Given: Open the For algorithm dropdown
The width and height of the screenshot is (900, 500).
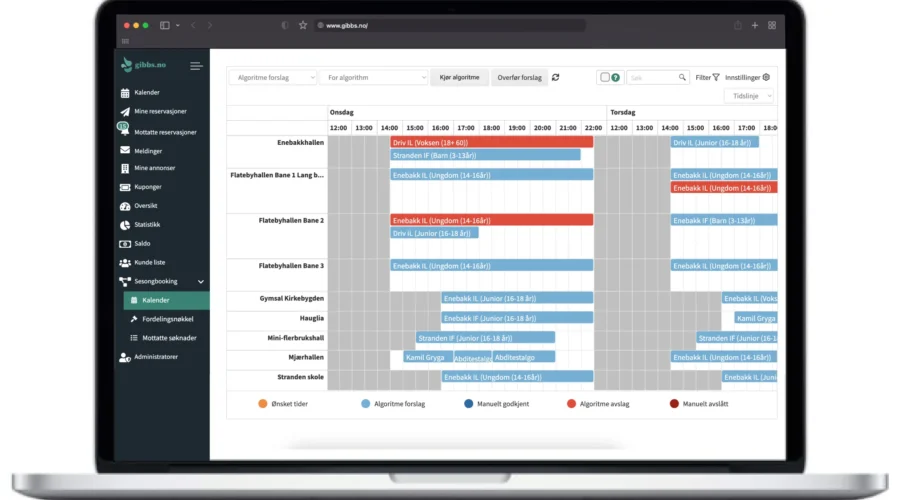Looking at the screenshot, I should click(x=374, y=77).
